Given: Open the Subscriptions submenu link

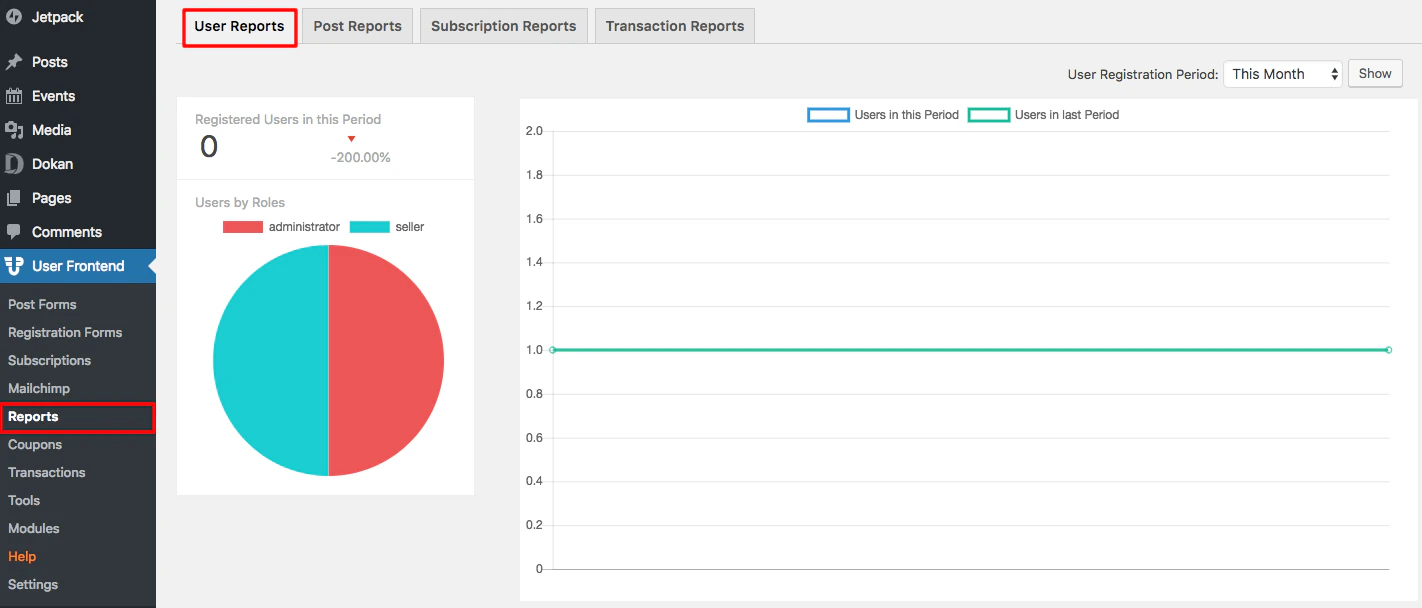Looking at the screenshot, I should tap(49, 360).
